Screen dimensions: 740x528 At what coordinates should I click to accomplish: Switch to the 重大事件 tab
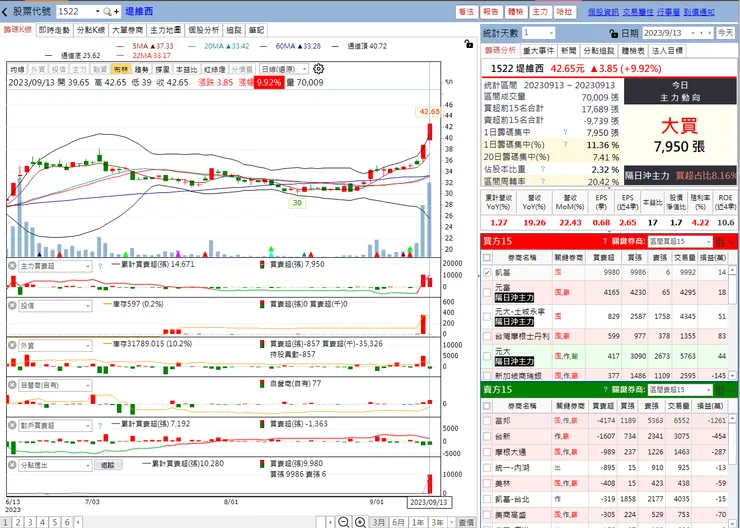tap(538, 50)
